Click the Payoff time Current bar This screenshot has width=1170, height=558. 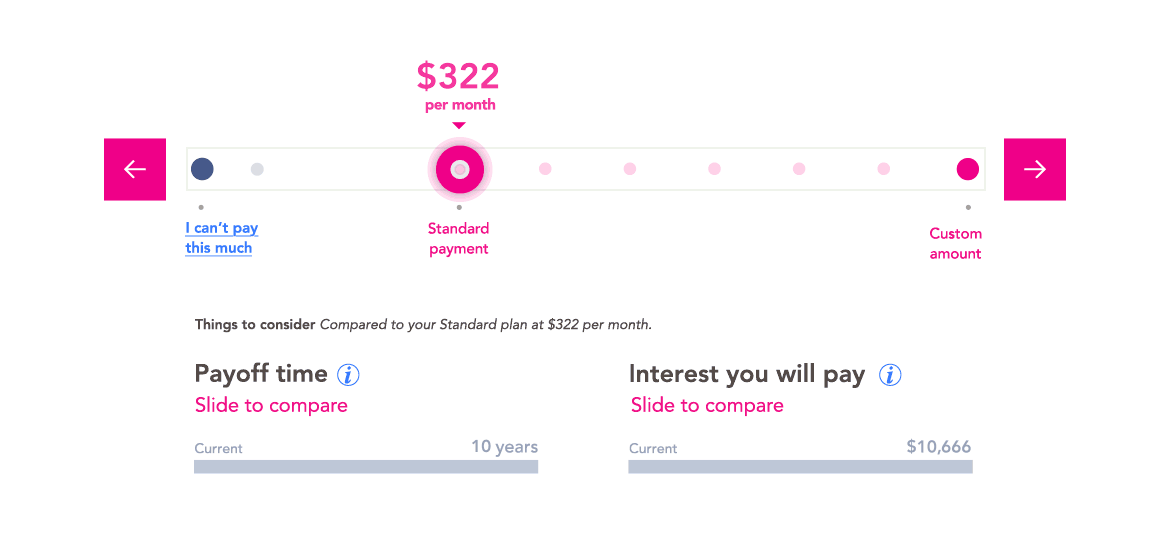click(x=366, y=466)
